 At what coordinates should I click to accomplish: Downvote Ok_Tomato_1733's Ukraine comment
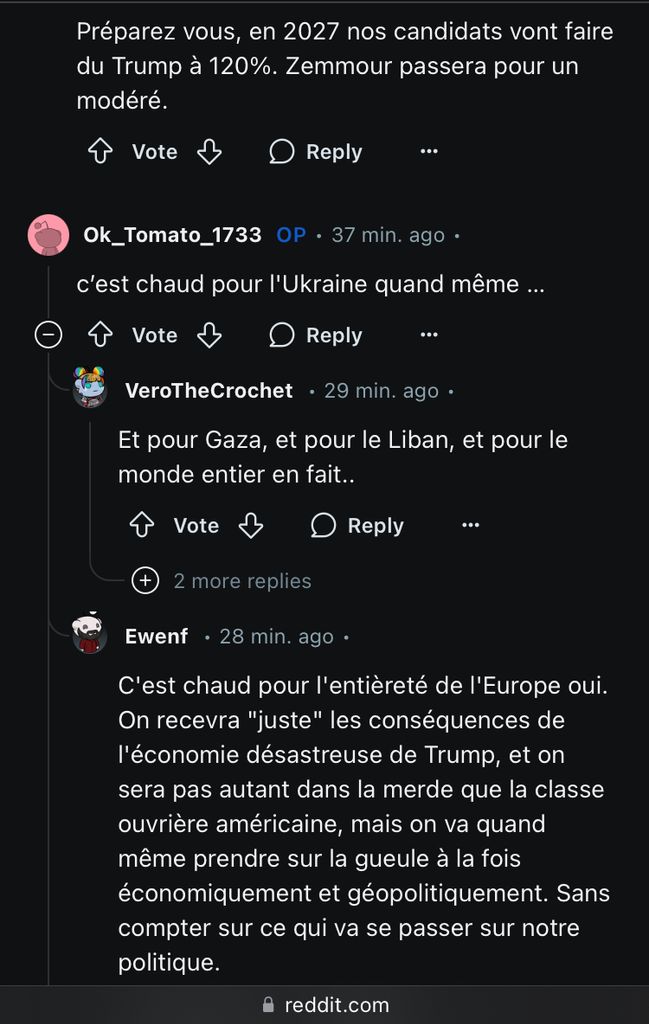[209, 335]
